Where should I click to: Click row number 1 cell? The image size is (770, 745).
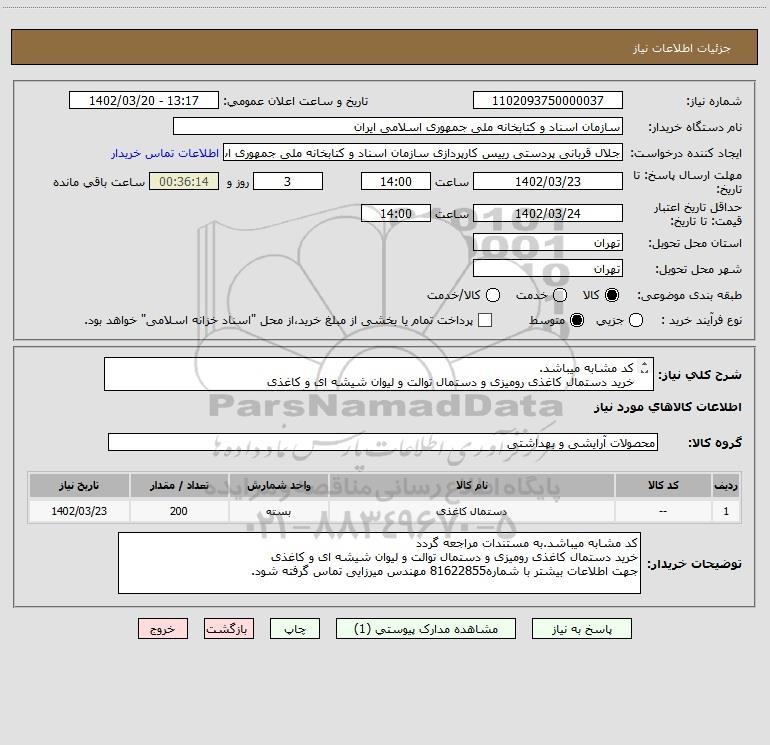[726, 511]
